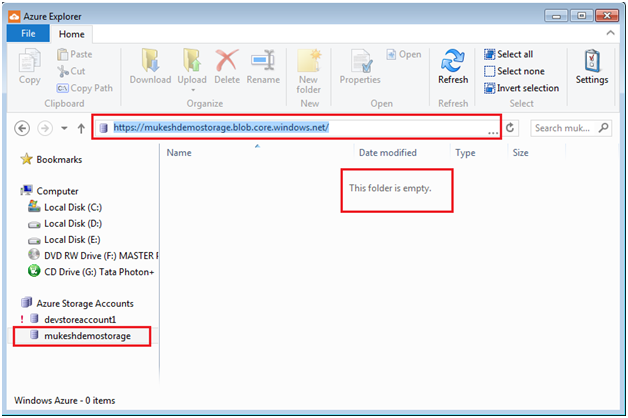This screenshot has width=628, height=418.
Task: Open the File menu tab
Action: pos(28,34)
